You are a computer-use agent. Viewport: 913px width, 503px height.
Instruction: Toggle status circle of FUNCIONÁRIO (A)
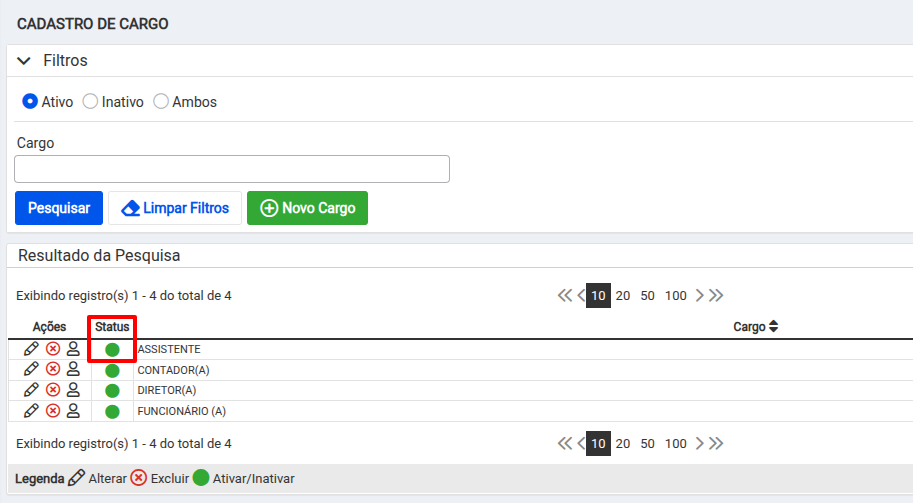(x=112, y=412)
